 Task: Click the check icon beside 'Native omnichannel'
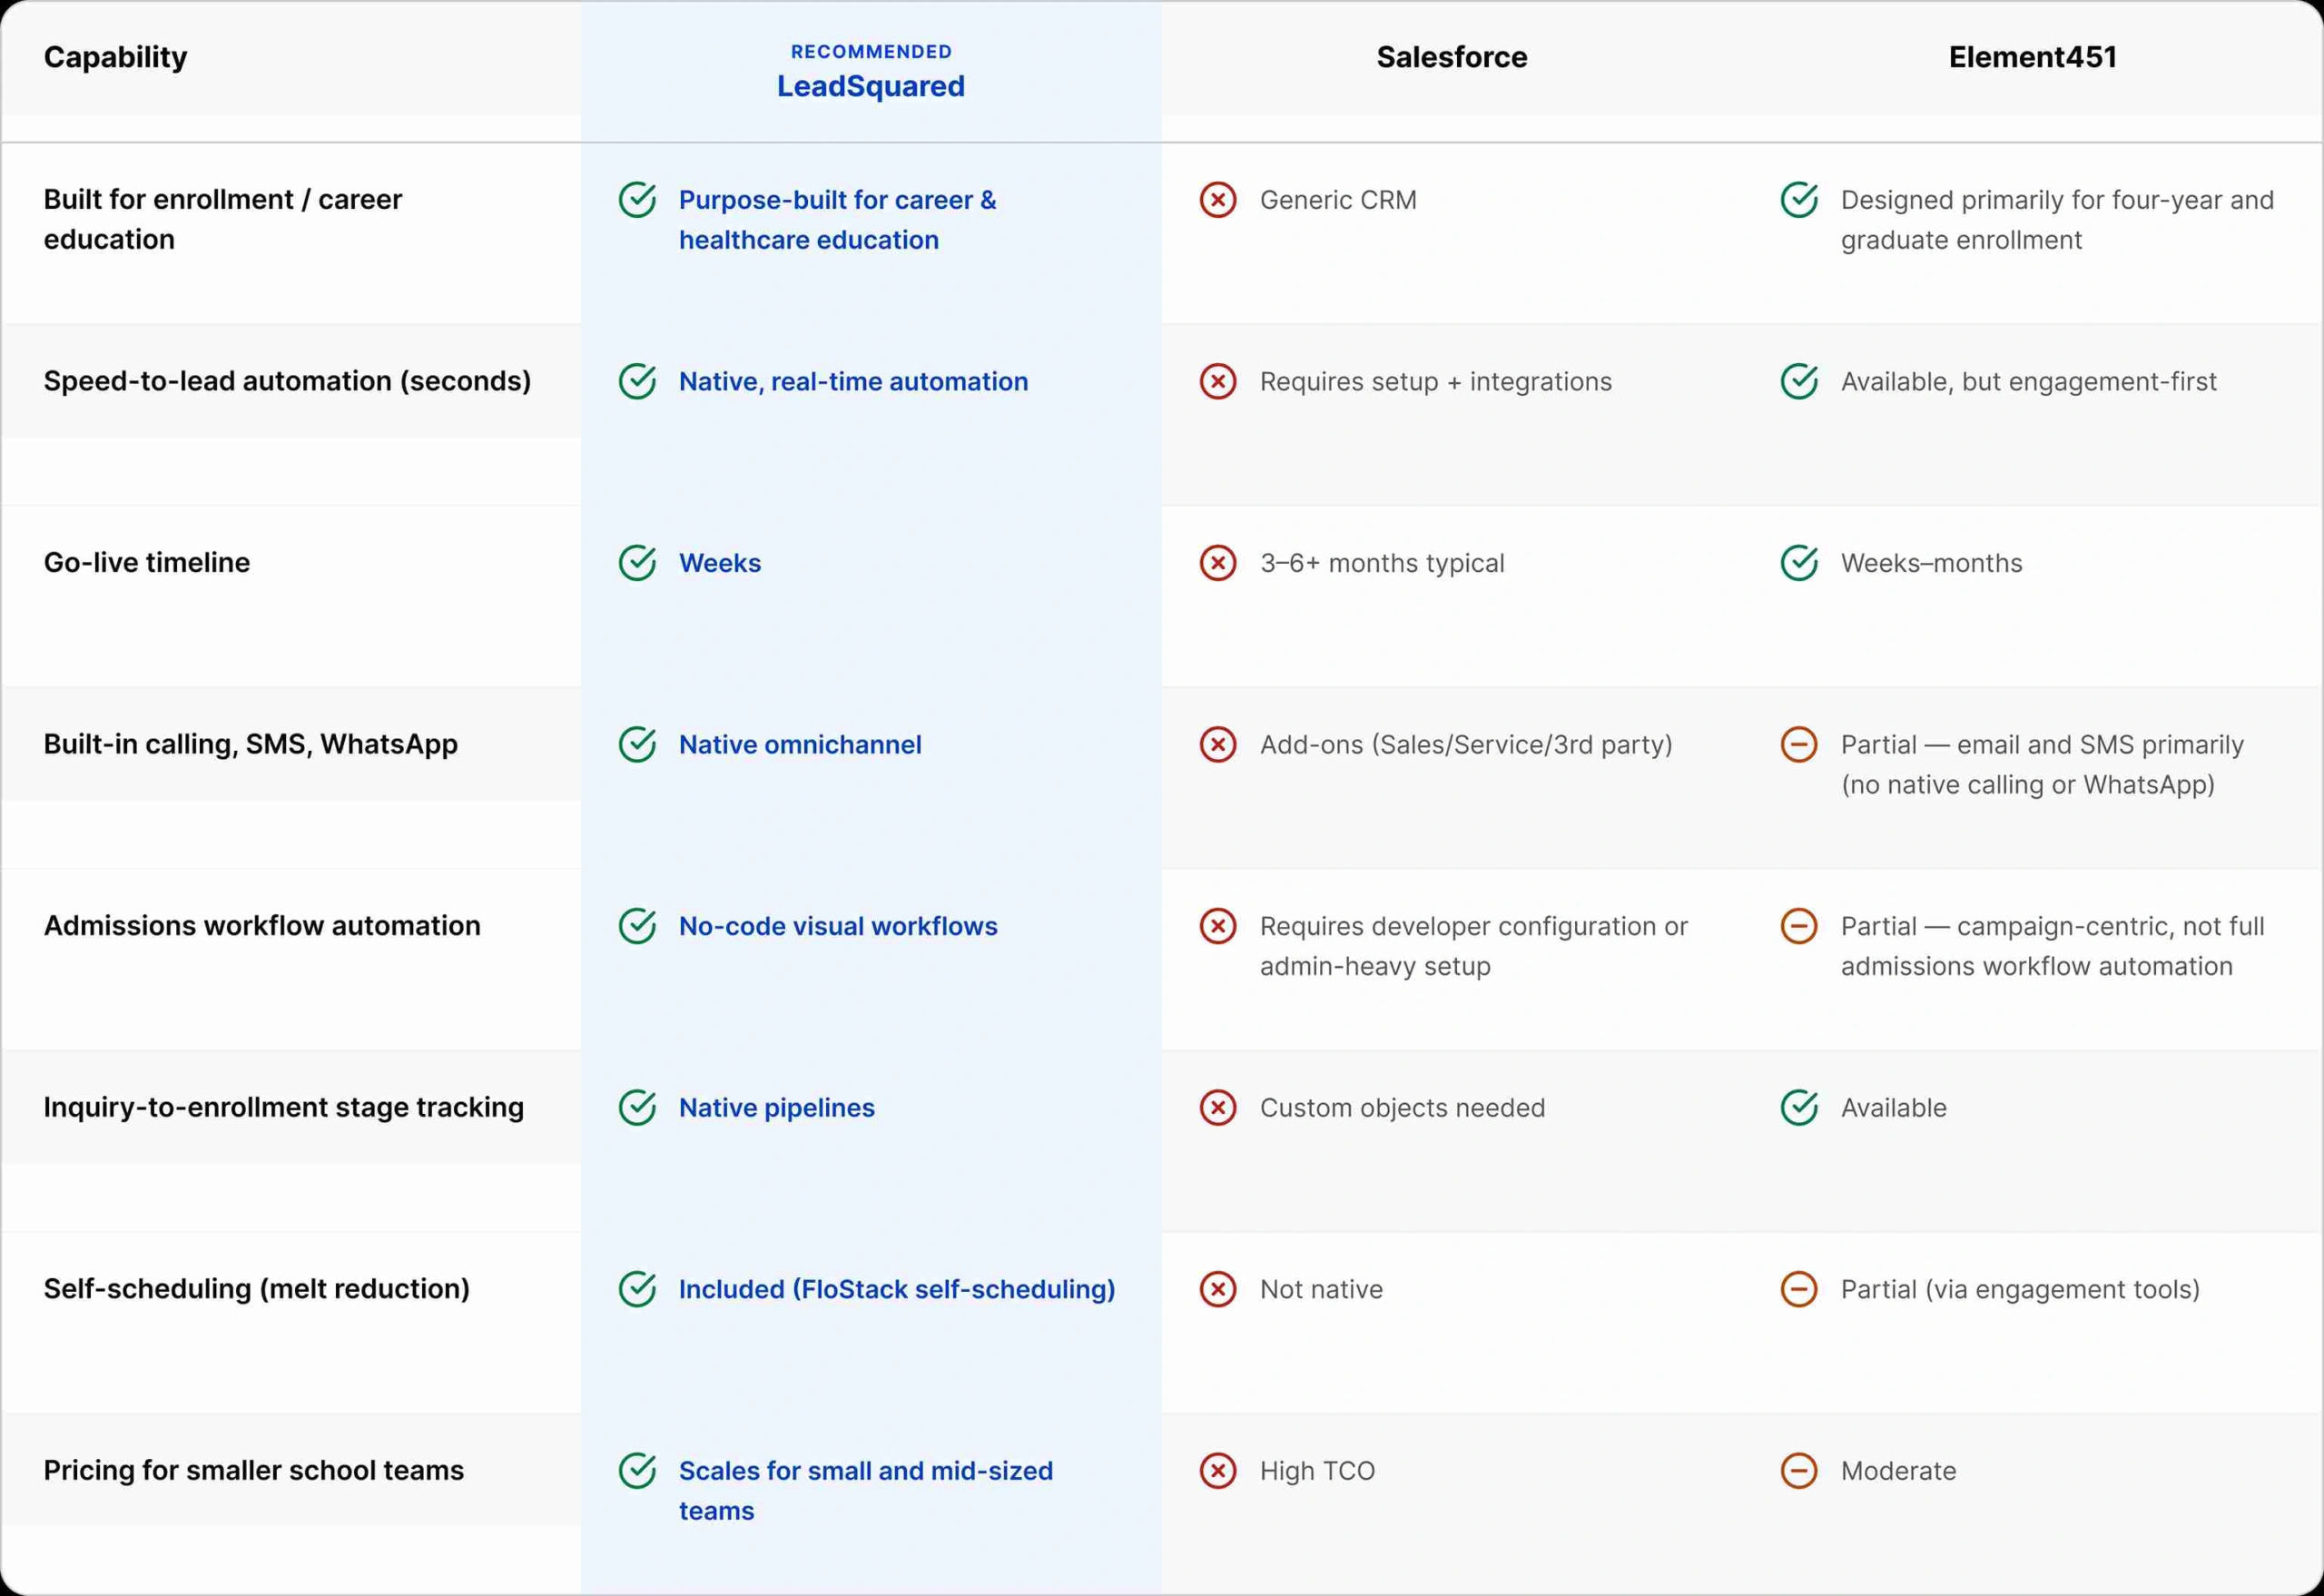(637, 744)
